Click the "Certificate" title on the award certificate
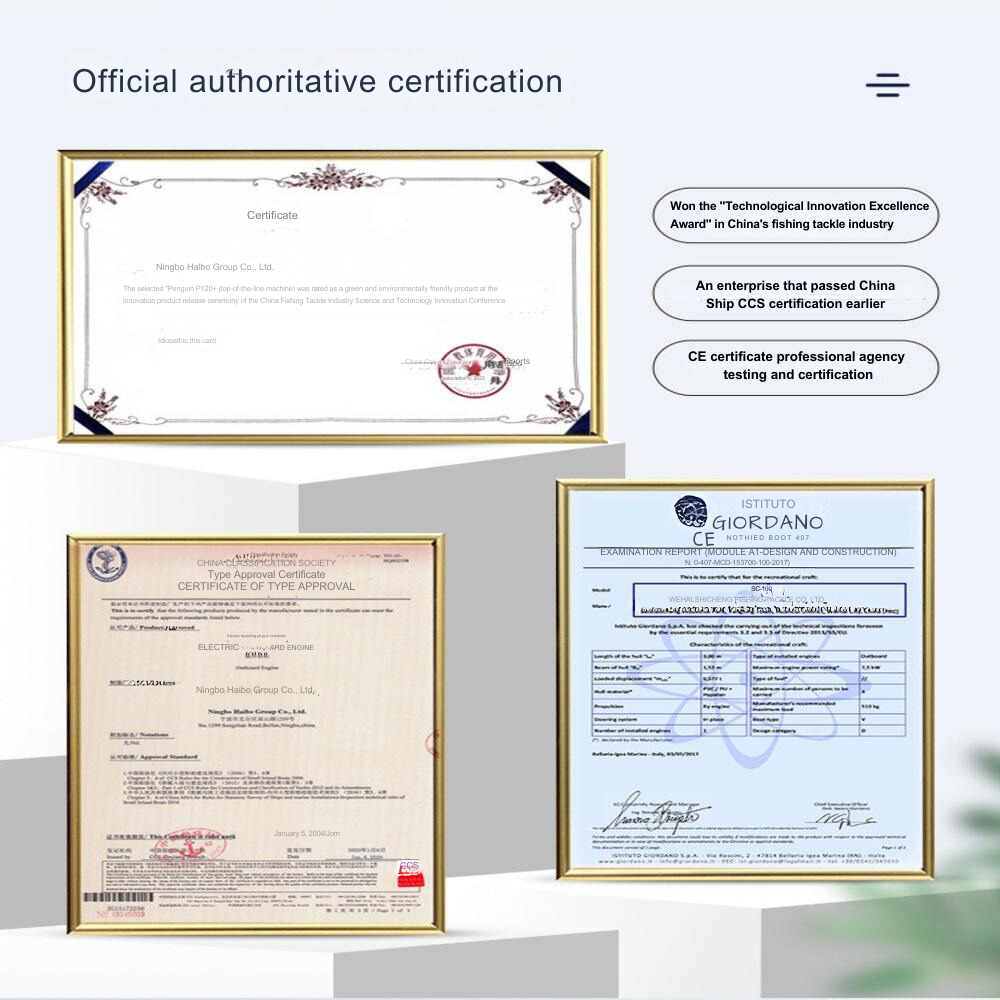 [x=272, y=216]
